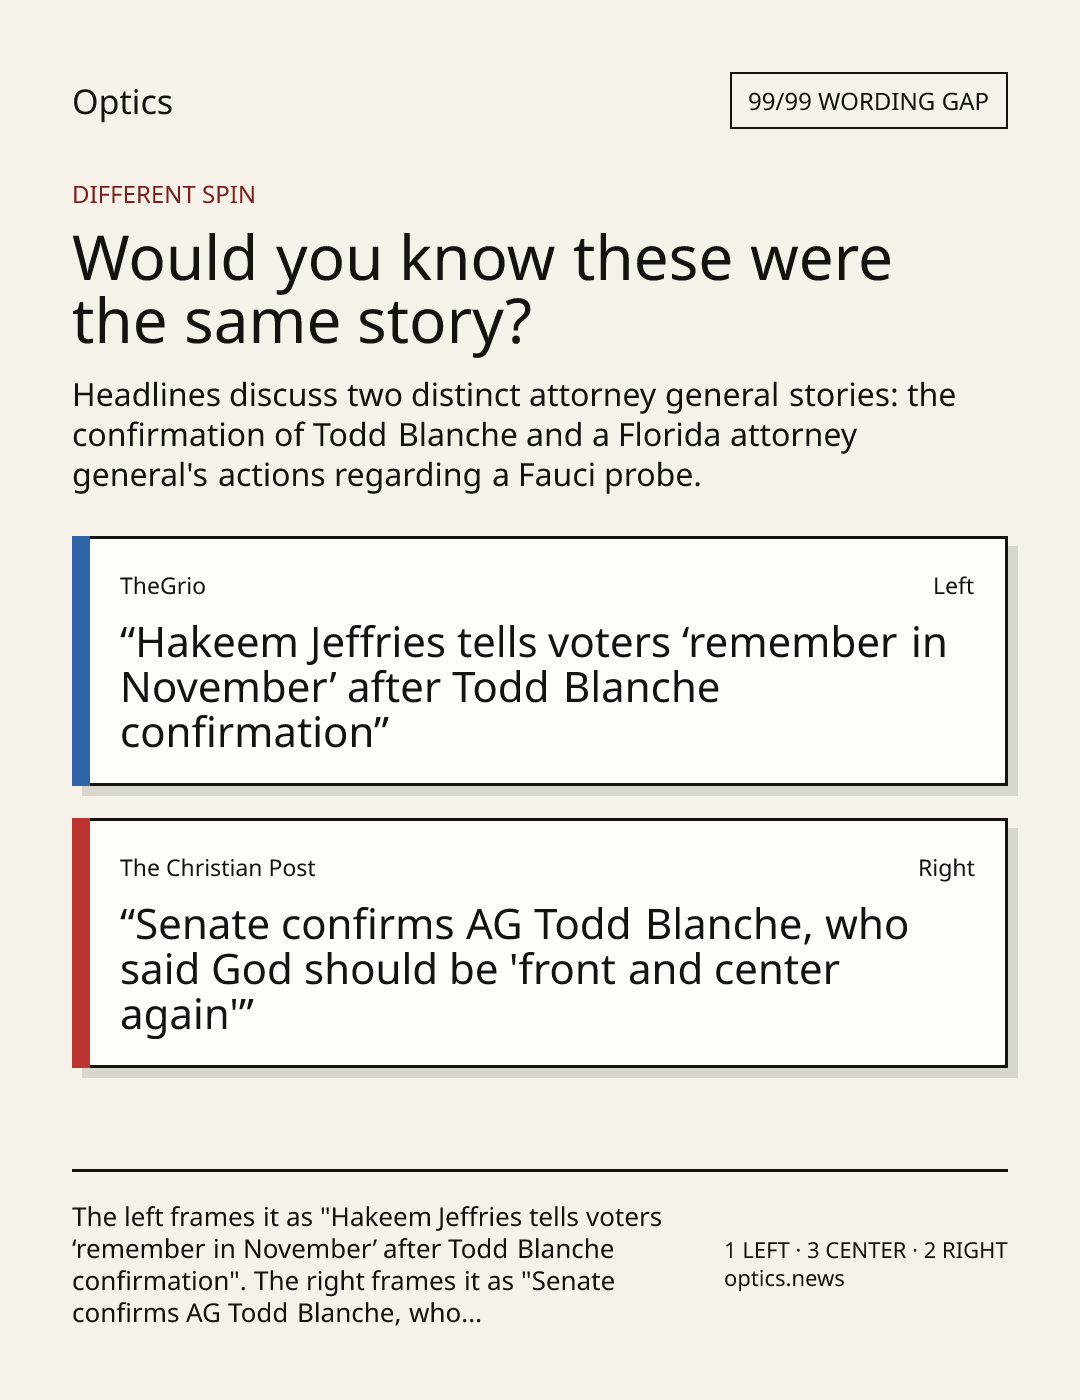Viewport: 1080px width, 1400px height.
Task: Click the horizontal divider line above footer
Action: (x=540, y=1170)
